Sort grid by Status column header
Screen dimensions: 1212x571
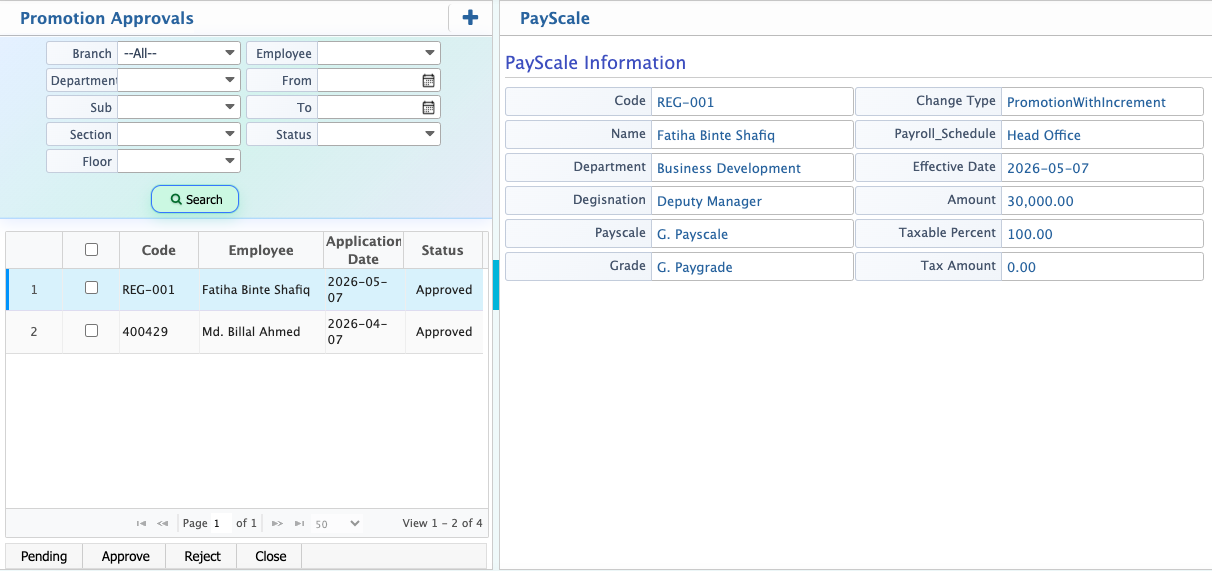click(x=442, y=250)
